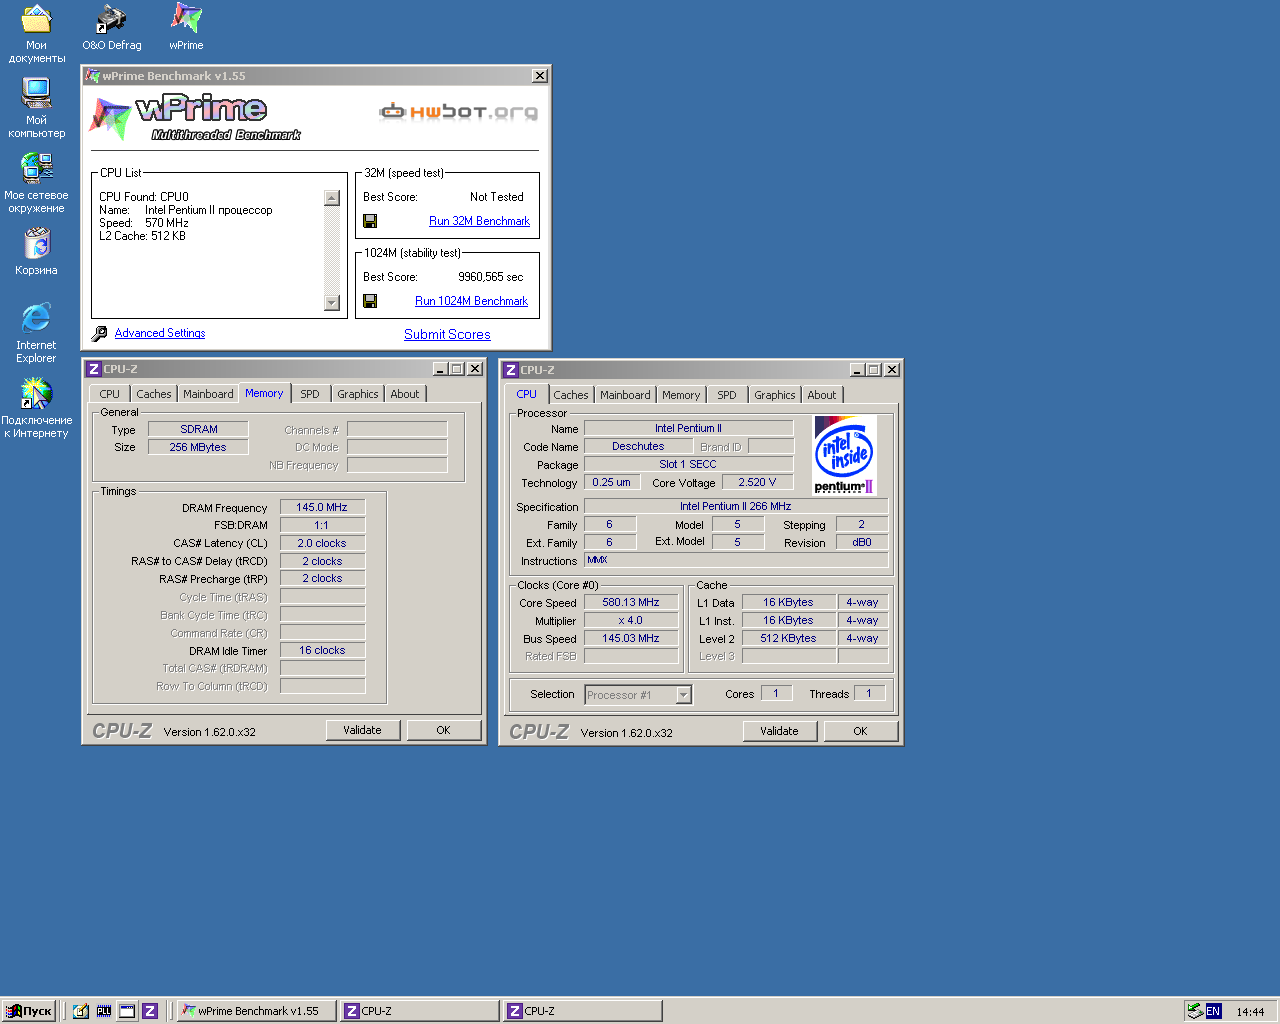Image resolution: width=1280 pixels, height=1024 pixels.
Task: Switch to the CPU tab in the Memory CPU-Z window
Action: pos(110,394)
